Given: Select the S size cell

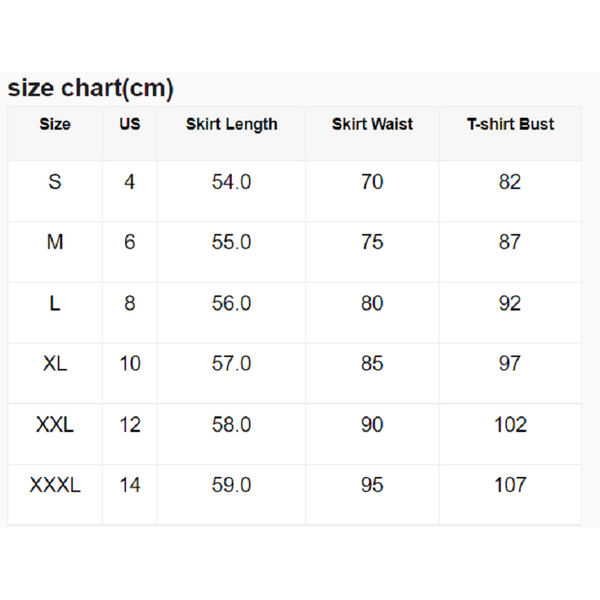Looking at the screenshot, I should click(55, 182).
